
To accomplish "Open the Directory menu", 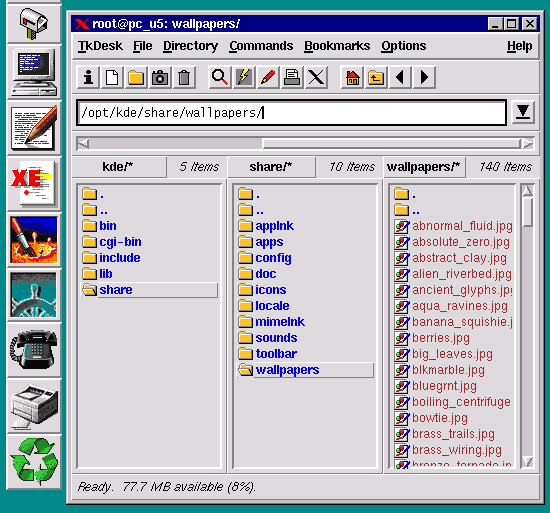I will [x=190, y=46].
